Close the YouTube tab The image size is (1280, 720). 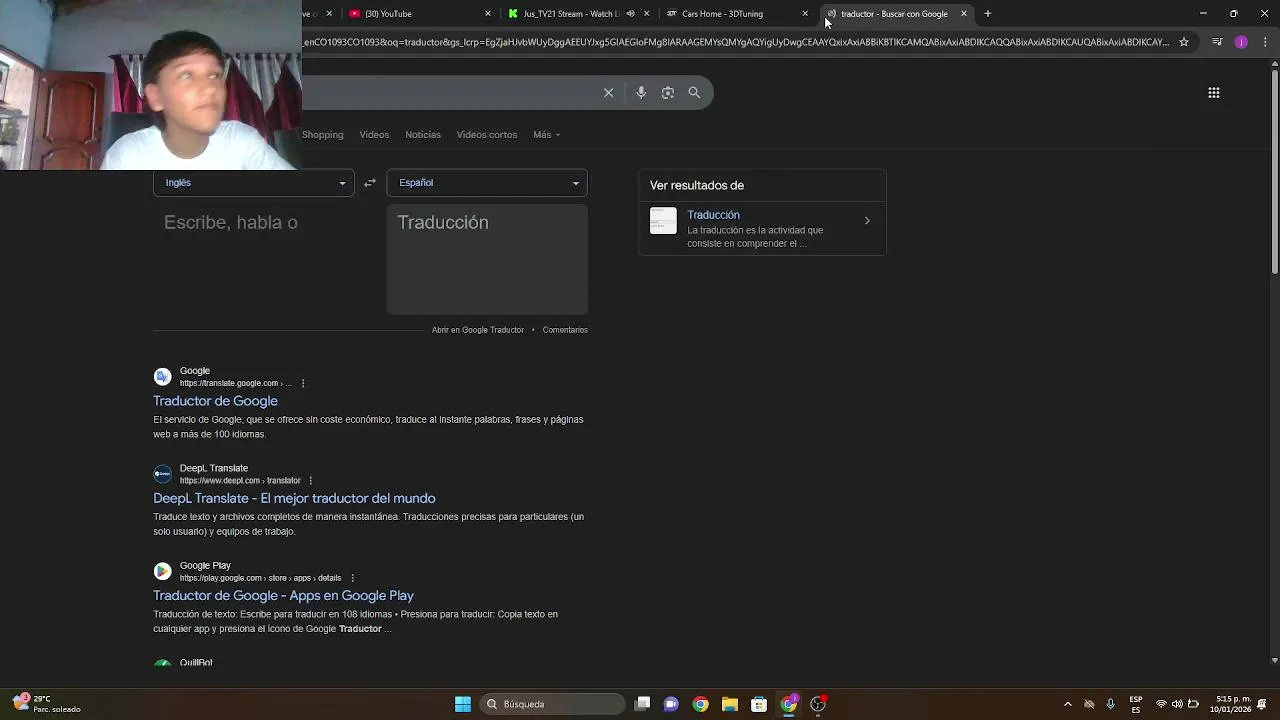tap(488, 14)
